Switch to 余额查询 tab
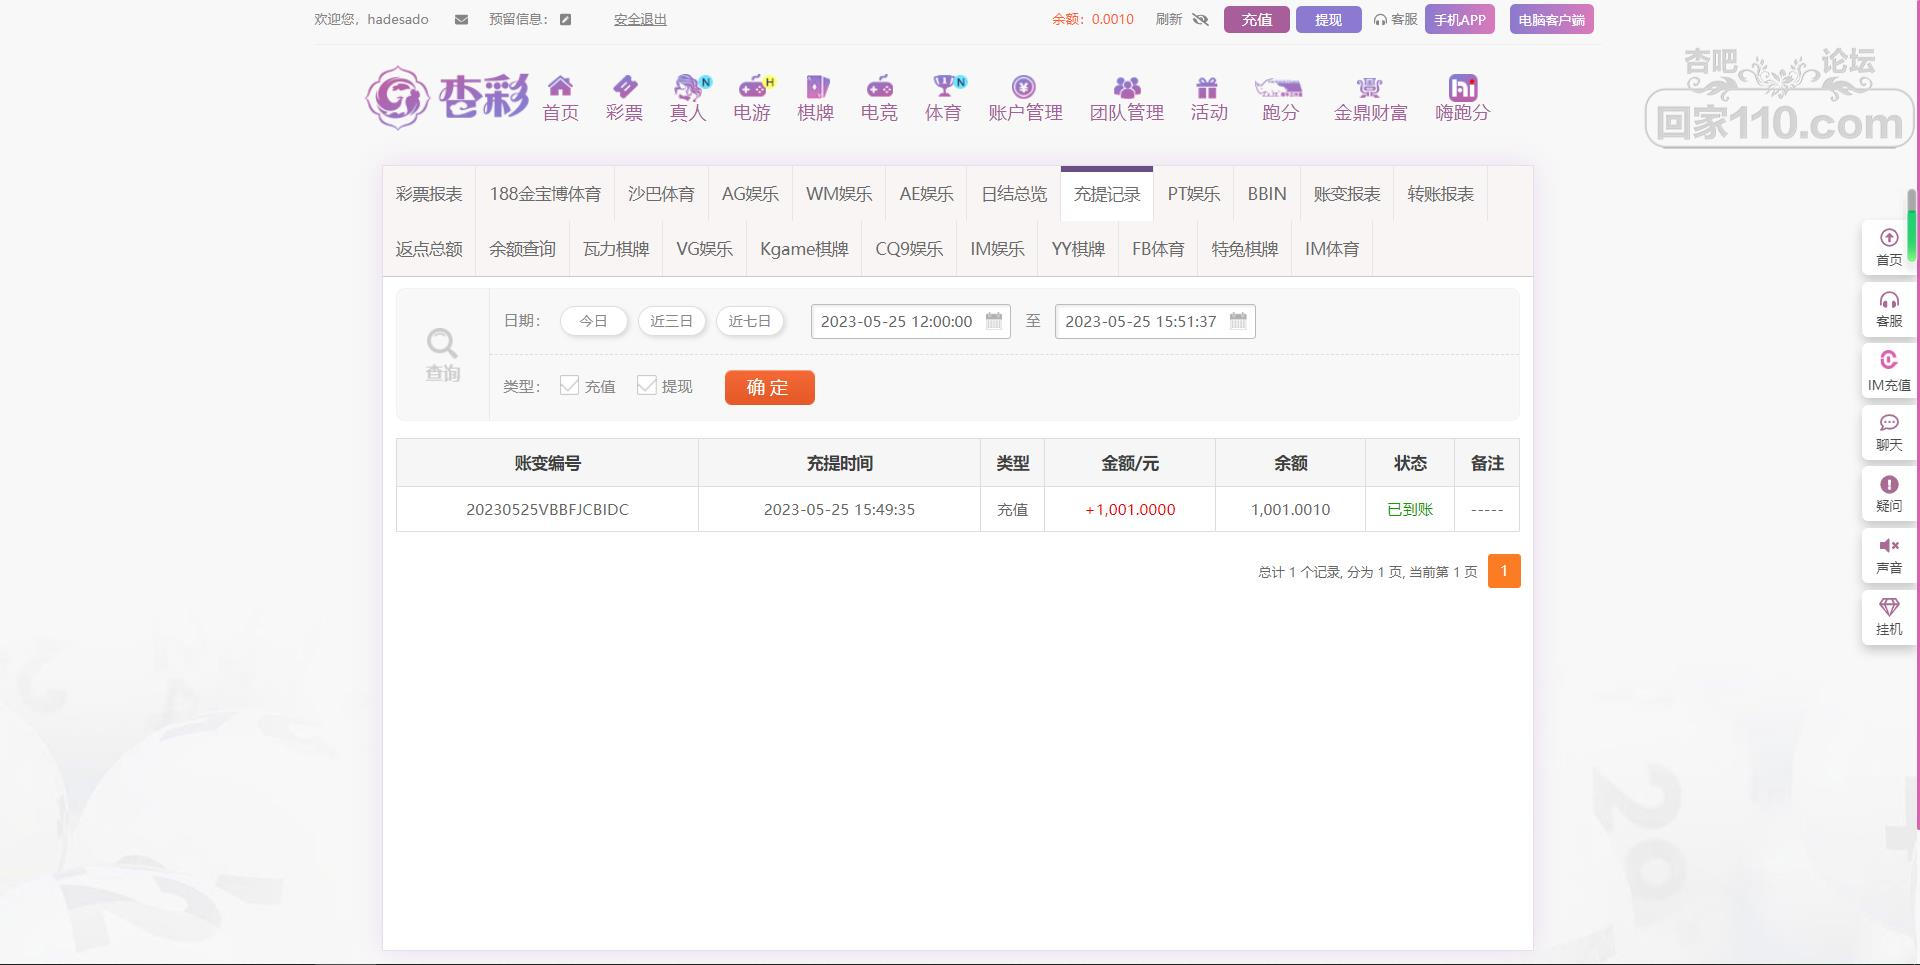1920x965 pixels. pos(522,249)
